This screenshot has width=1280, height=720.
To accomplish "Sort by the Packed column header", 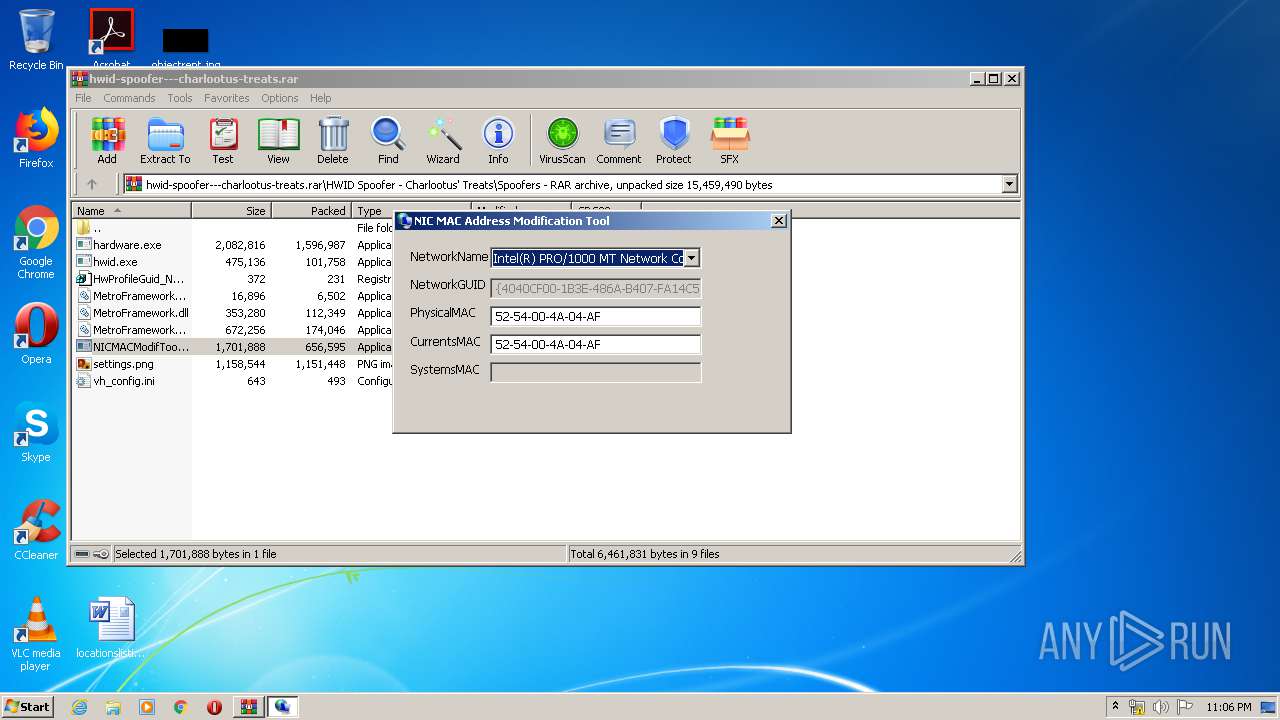I will [x=312, y=211].
